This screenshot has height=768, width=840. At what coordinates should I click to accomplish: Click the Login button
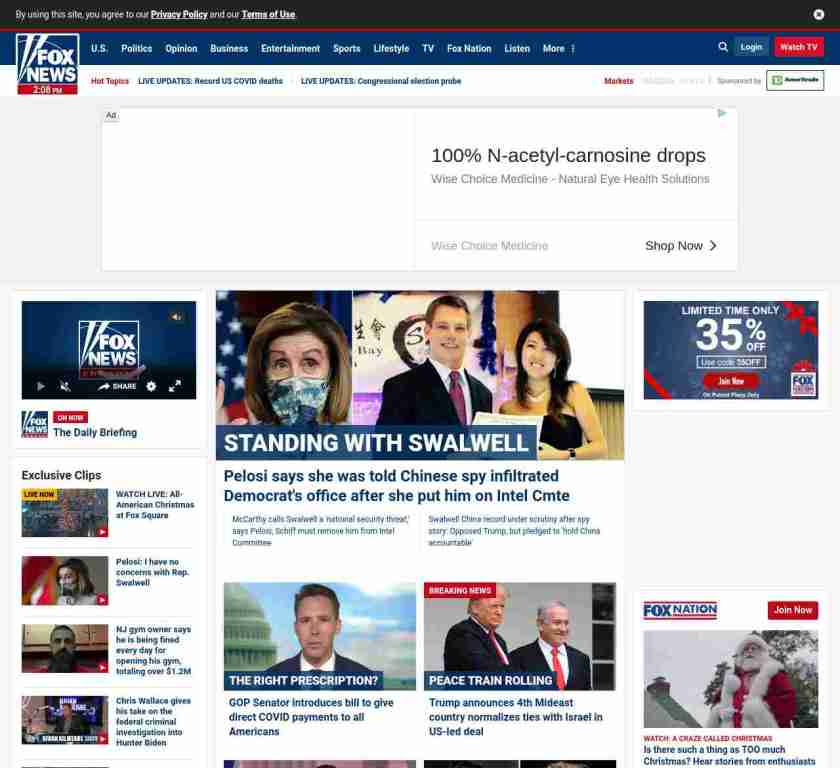coord(751,47)
